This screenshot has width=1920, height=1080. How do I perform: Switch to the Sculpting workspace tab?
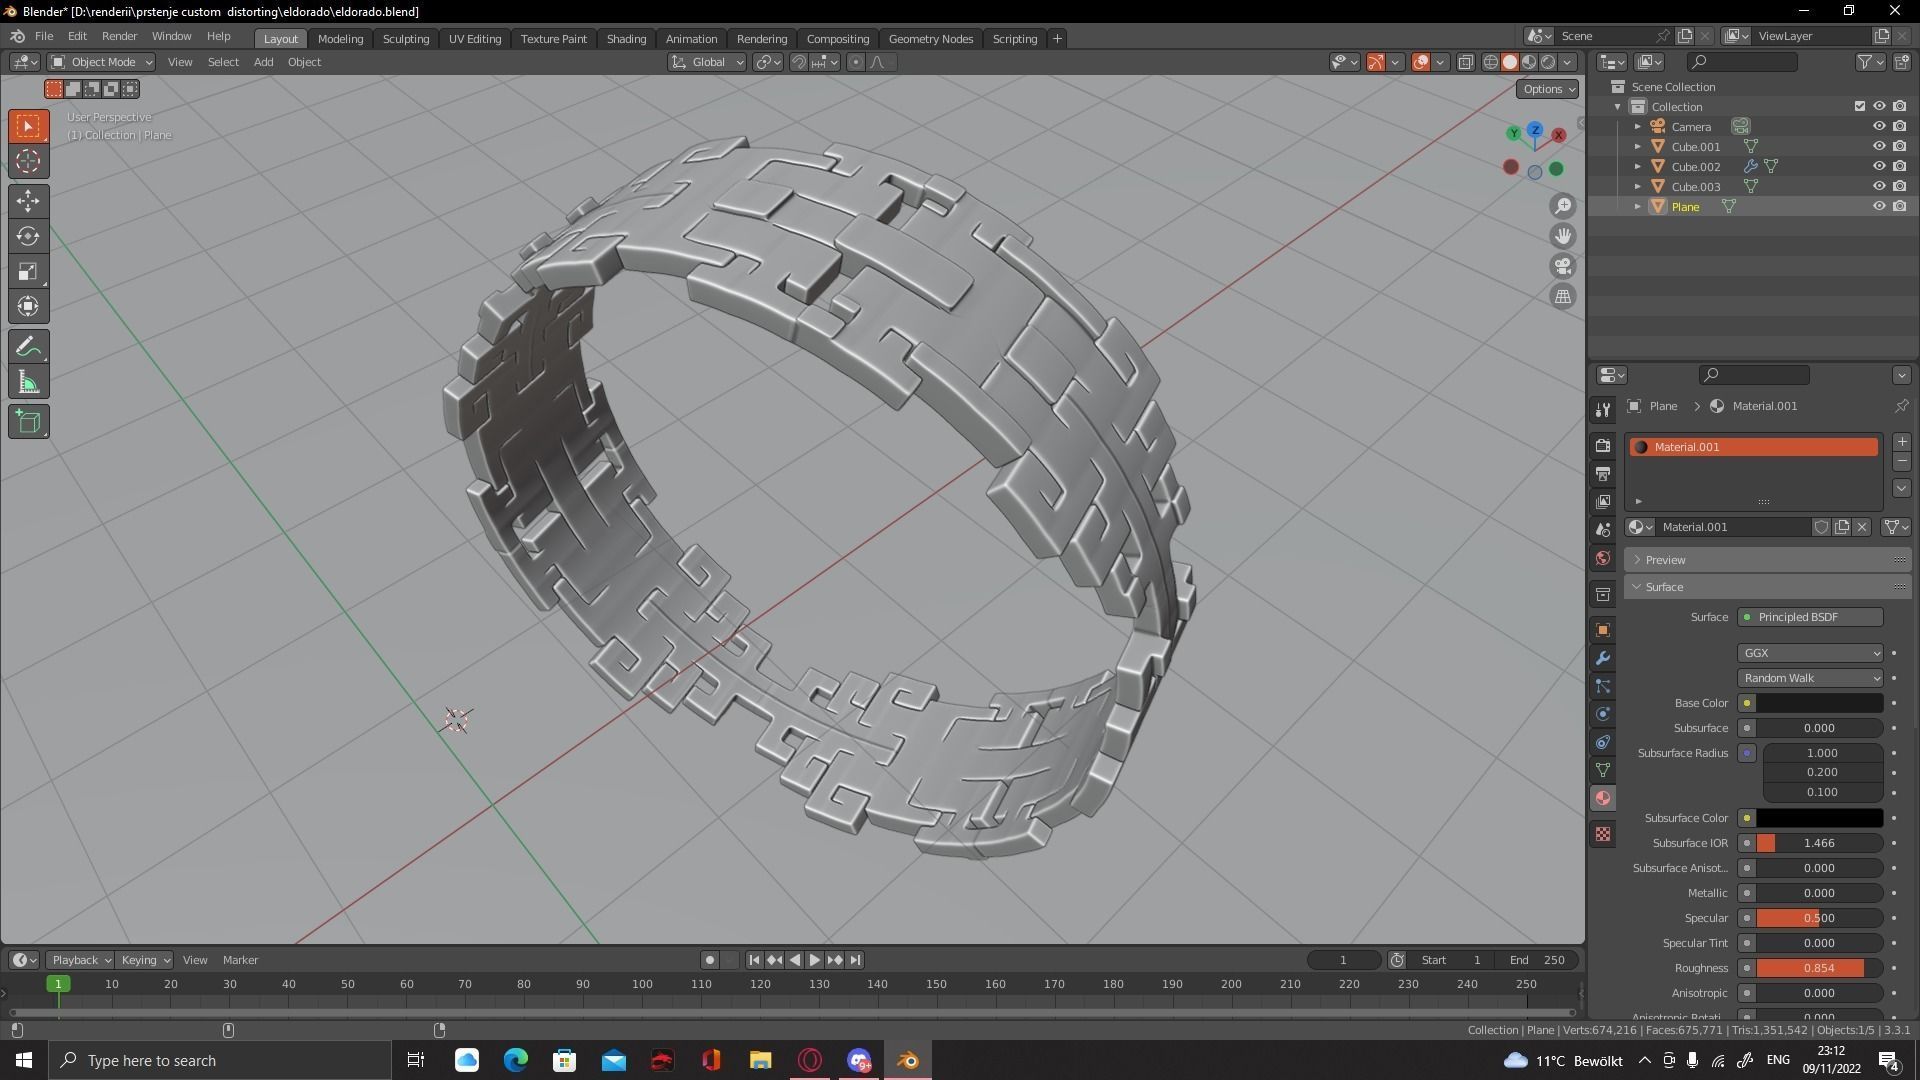click(405, 39)
